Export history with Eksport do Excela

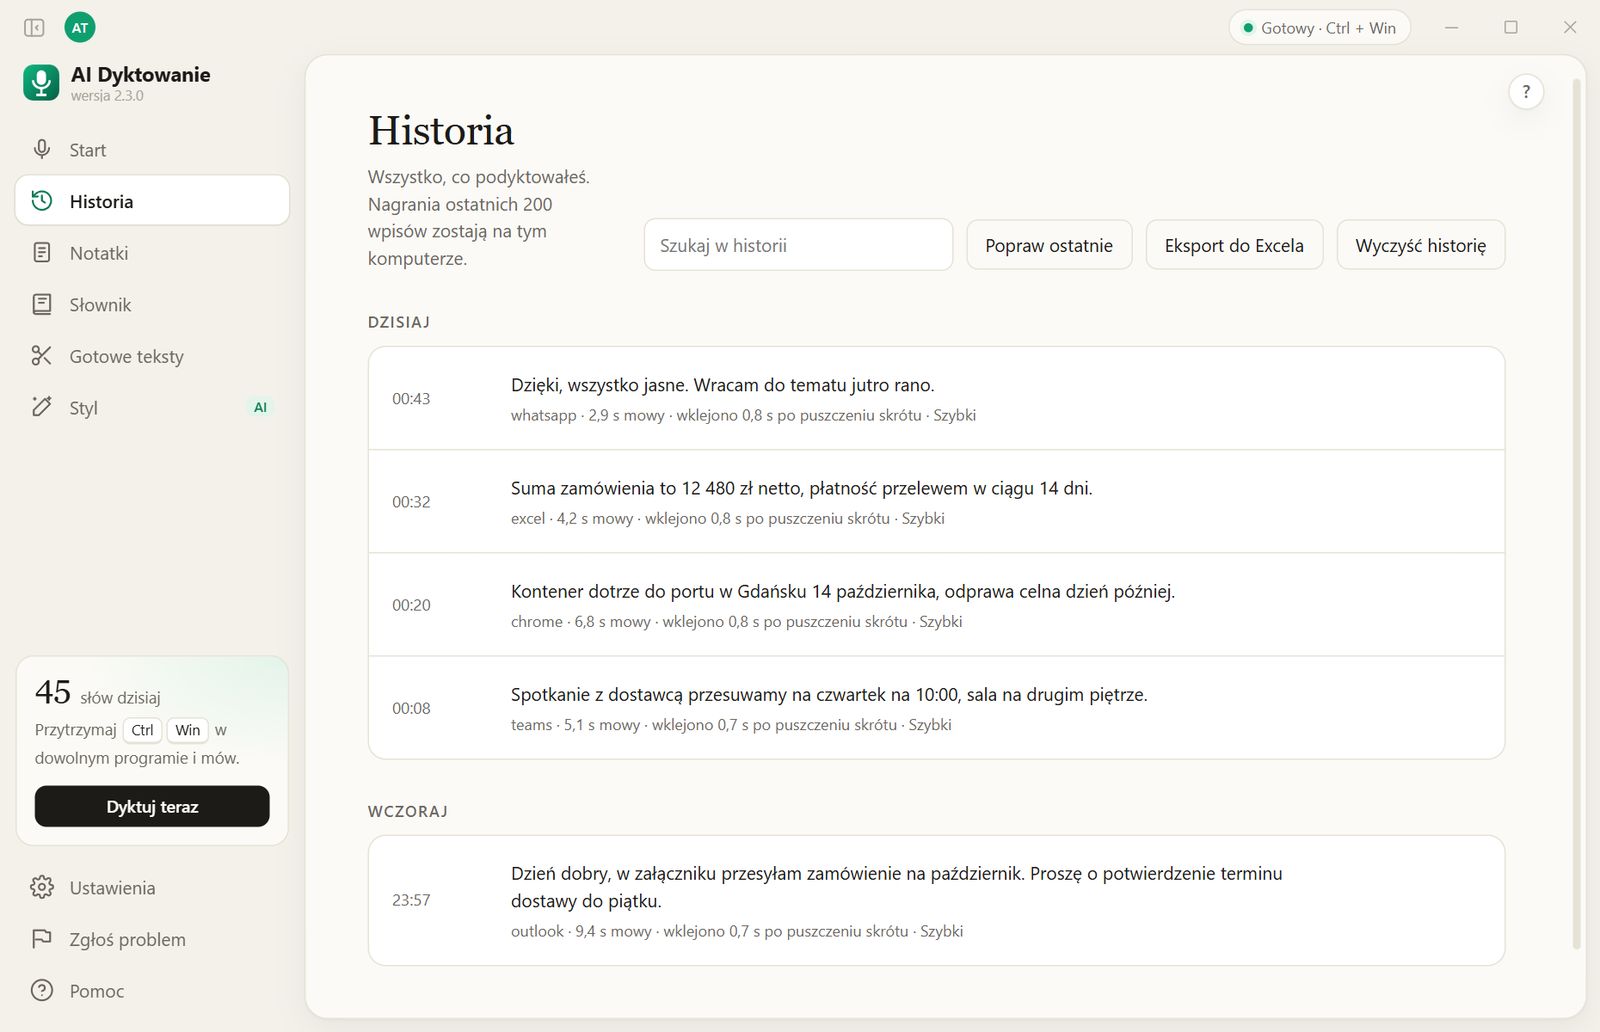click(1234, 245)
